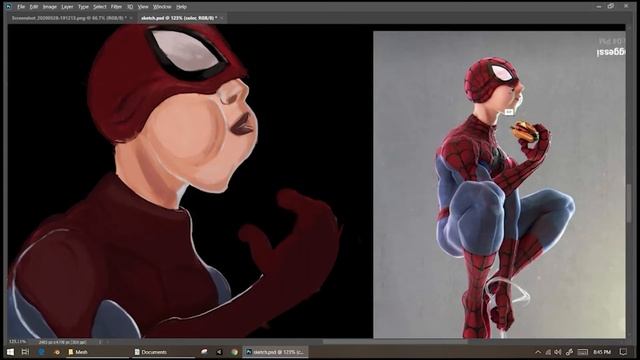Open Google Chrome from the taskbar
This screenshot has height=360, width=640.
234,352
